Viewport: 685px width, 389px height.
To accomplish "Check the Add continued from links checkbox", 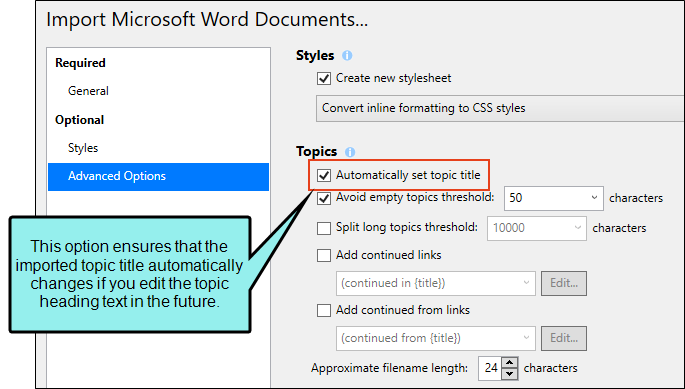I will (x=324, y=310).
